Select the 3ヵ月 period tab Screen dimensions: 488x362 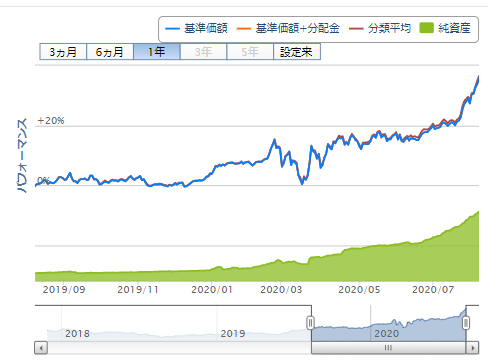(63, 52)
